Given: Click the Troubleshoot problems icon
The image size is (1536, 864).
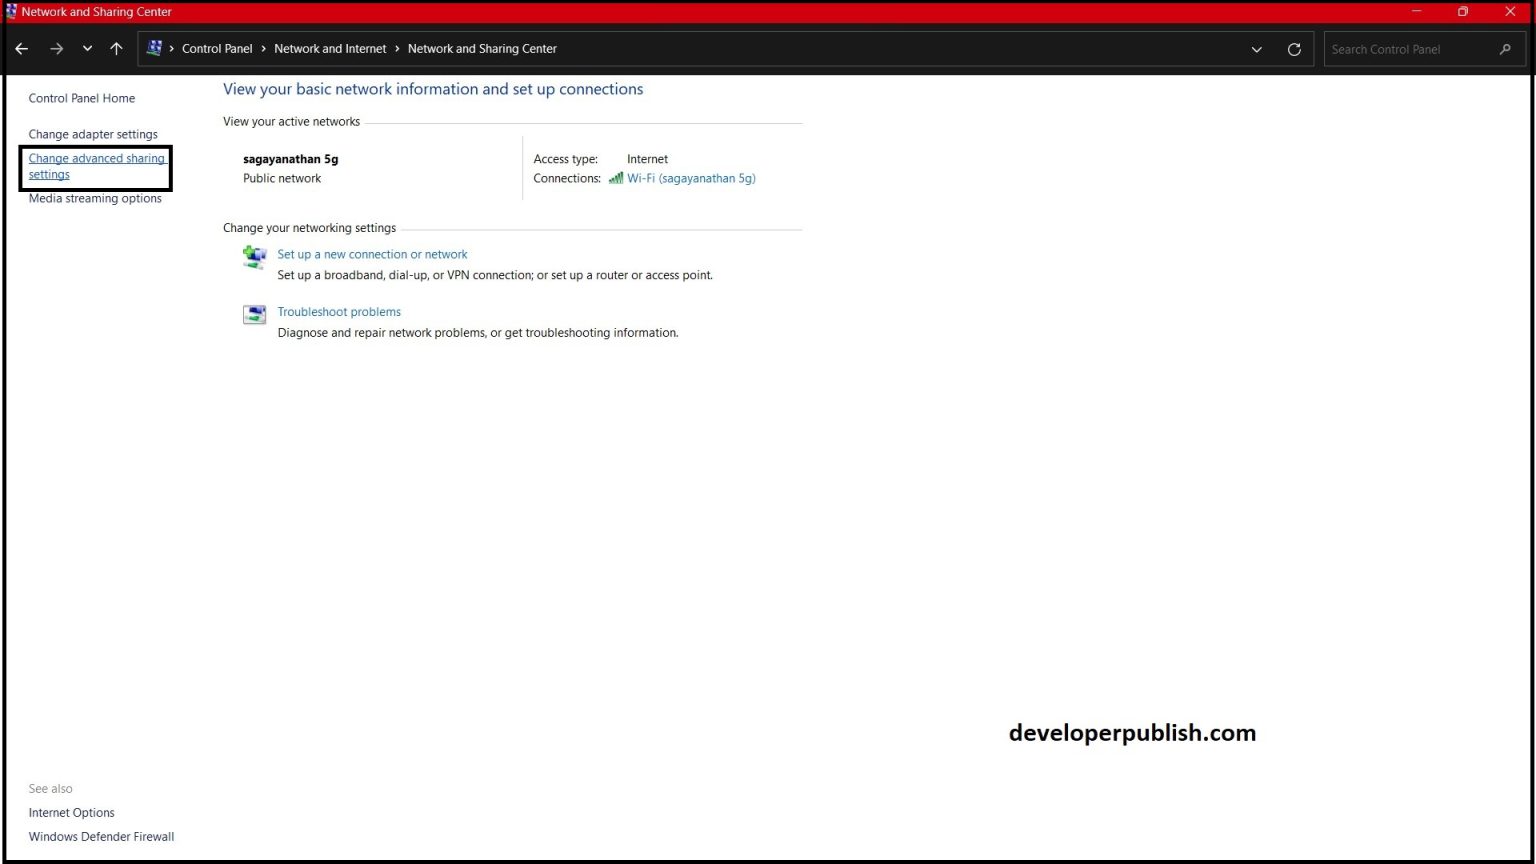Looking at the screenshot, I should point(254,314).
